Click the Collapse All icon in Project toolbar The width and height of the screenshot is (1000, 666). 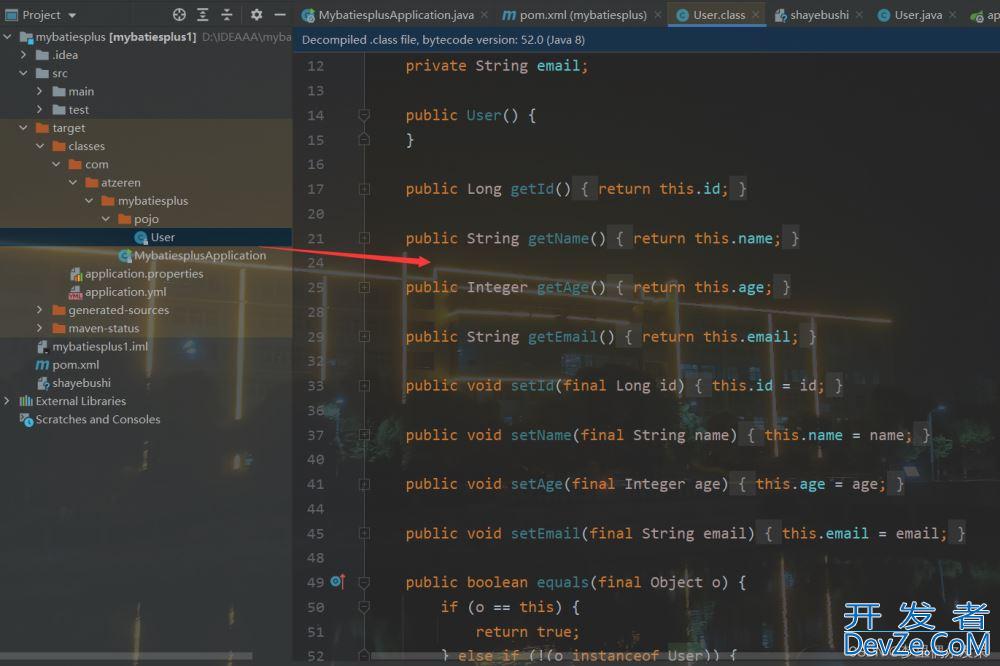click(226, 15)
